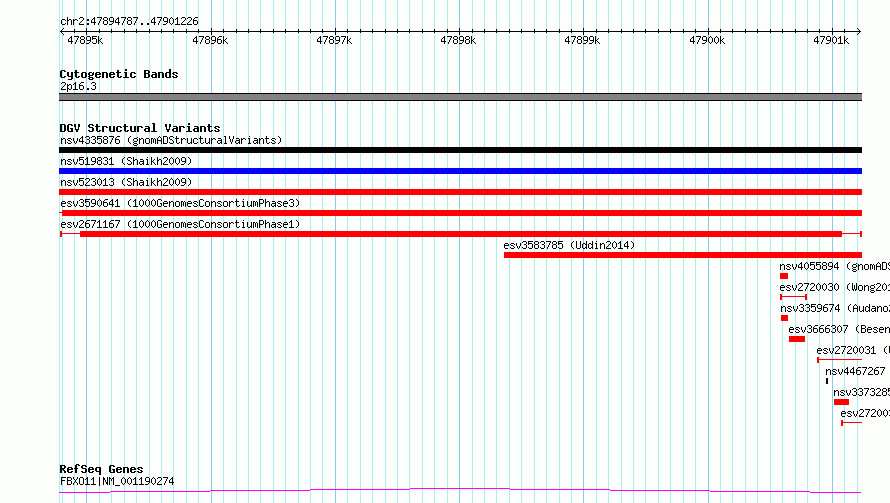Open variant label esv3583785 (Uddin2014)
This screenshot has width=890, height=503.
click(x=569, y=245)
